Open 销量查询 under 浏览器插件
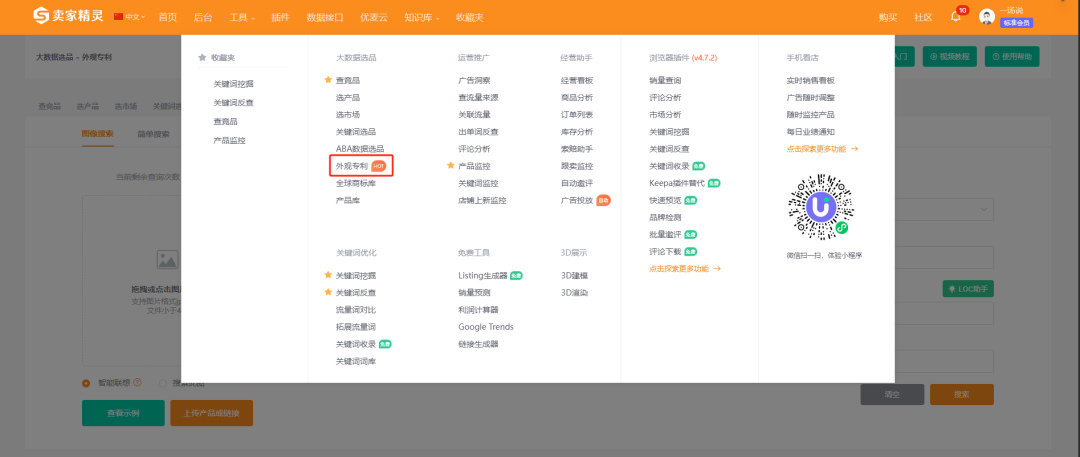 coord(665,80)
